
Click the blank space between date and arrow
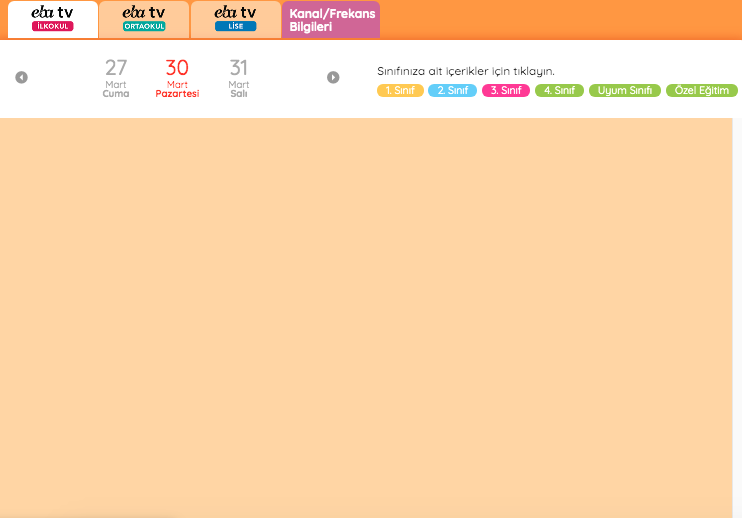(x=290, y=79)
